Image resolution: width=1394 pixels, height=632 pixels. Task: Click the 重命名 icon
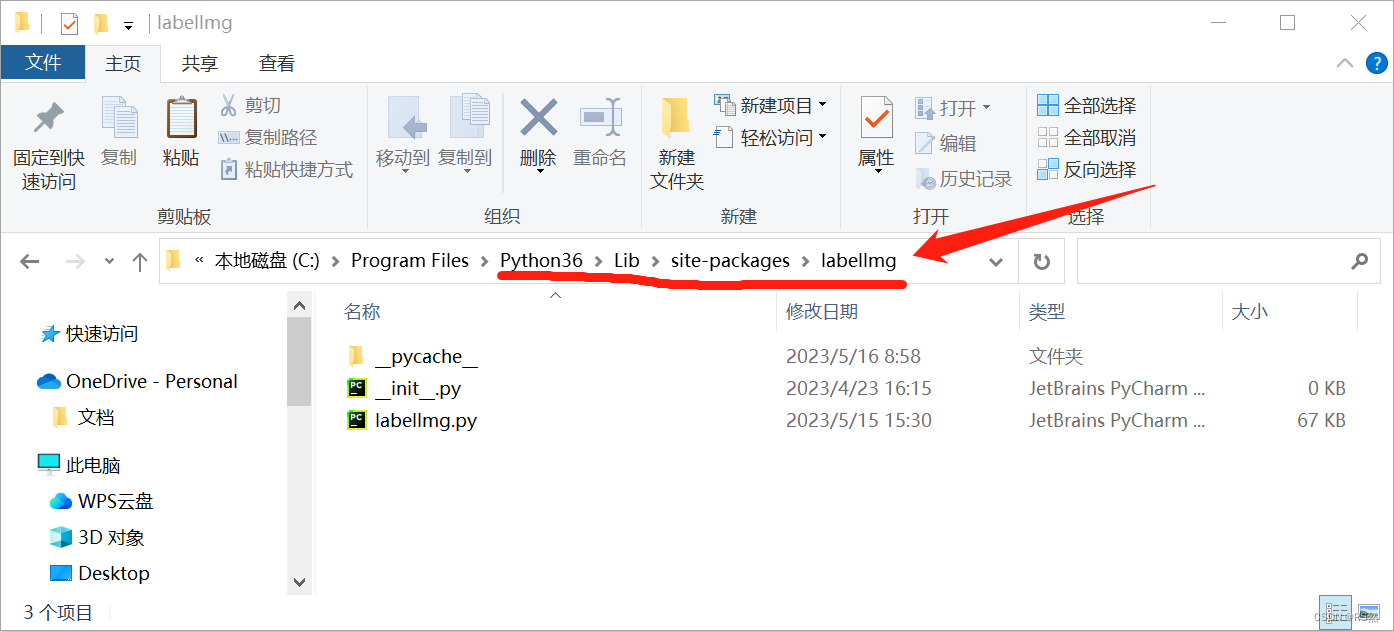coord(600,118)
